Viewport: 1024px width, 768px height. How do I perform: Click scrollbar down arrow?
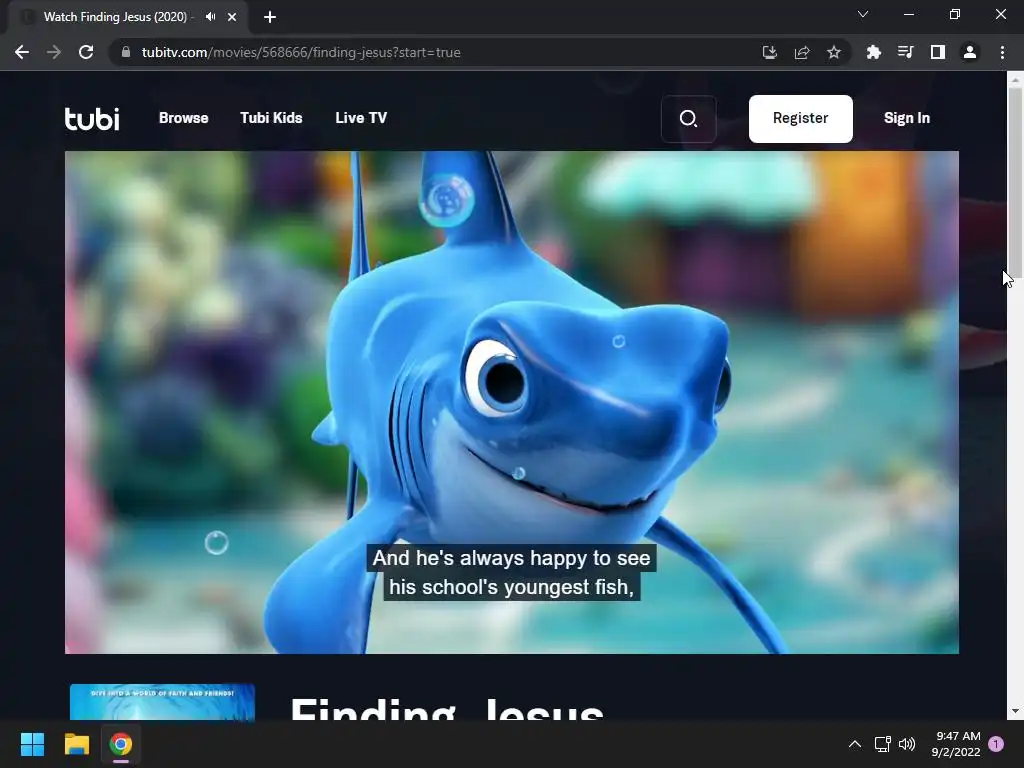pyautogui.click(x=1015, y=711)
